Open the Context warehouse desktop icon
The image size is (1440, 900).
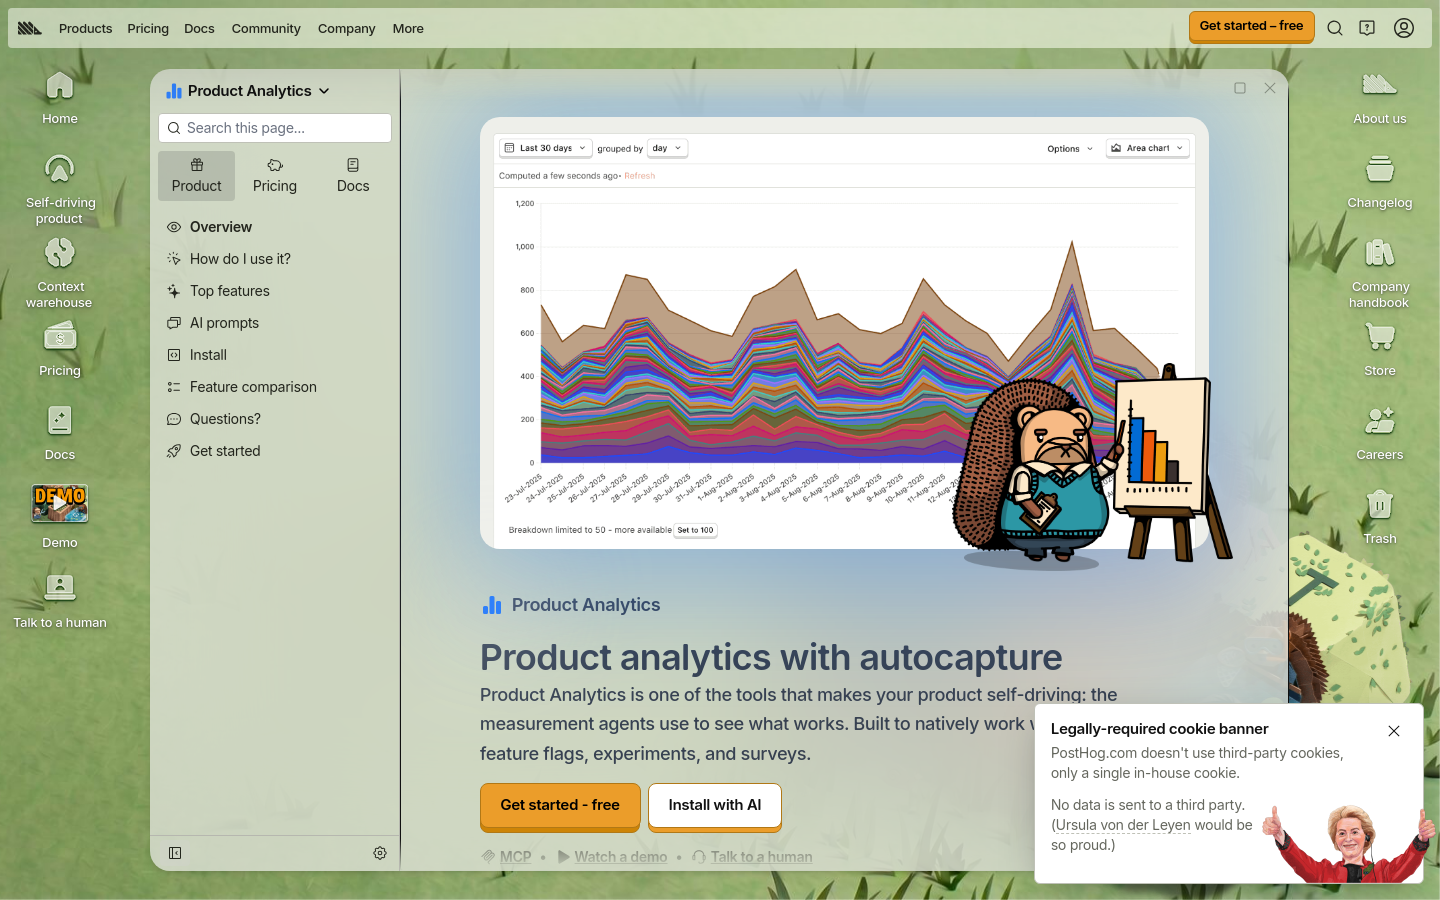pyautogui.click(x=60, y=273)
